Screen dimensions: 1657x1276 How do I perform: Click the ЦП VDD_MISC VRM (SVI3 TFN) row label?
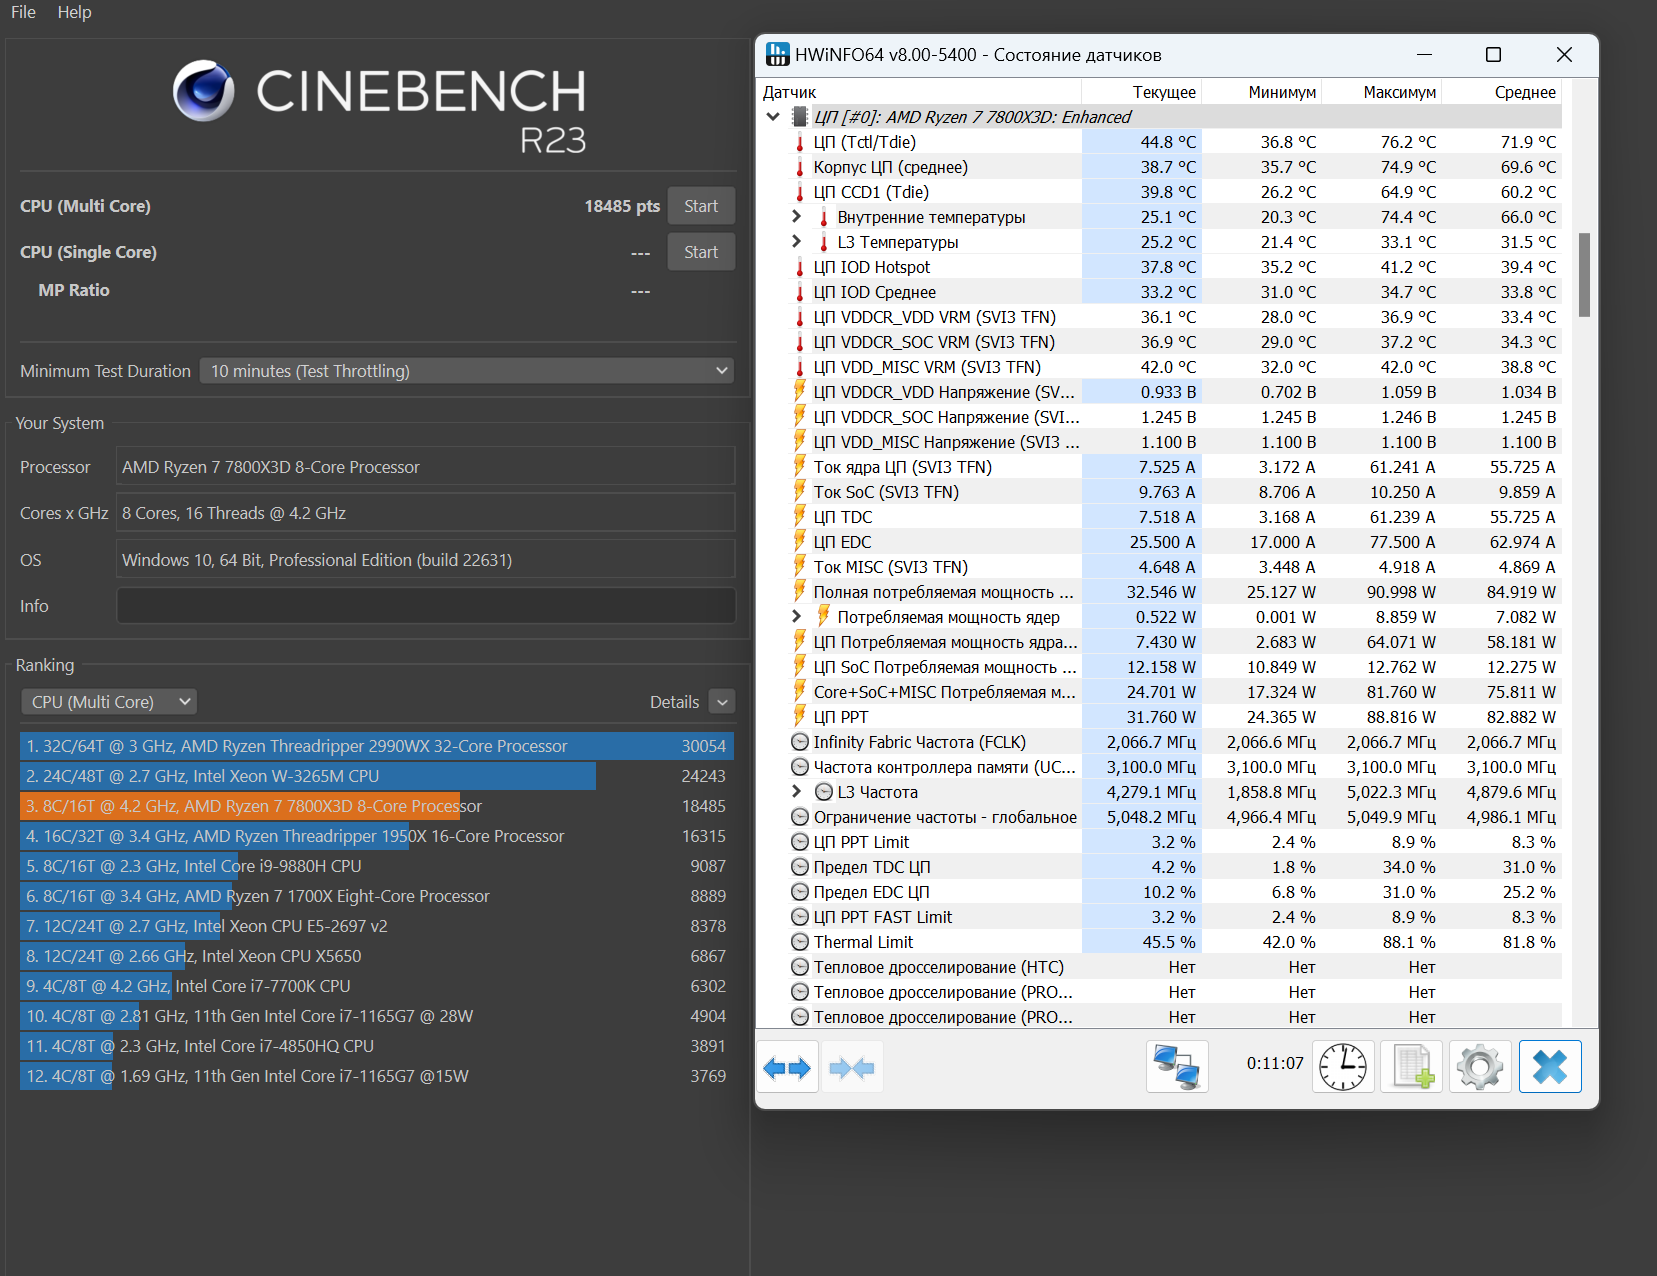click(x=927, y=367)
